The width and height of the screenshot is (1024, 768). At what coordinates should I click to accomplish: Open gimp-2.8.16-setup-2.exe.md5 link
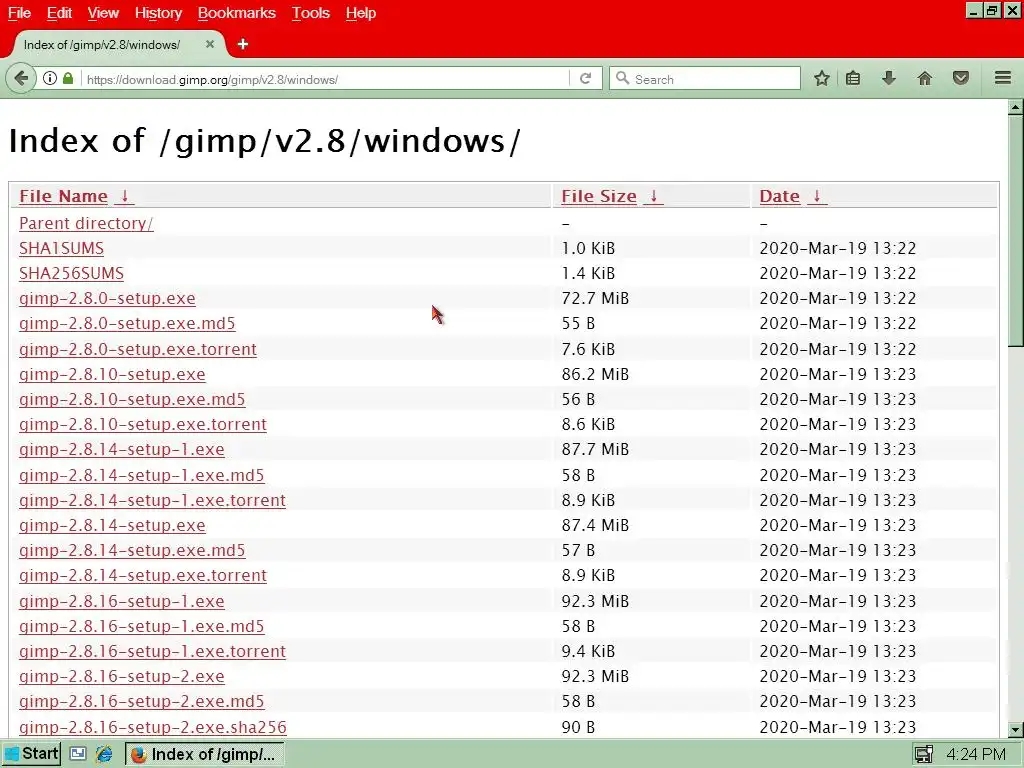142,701
